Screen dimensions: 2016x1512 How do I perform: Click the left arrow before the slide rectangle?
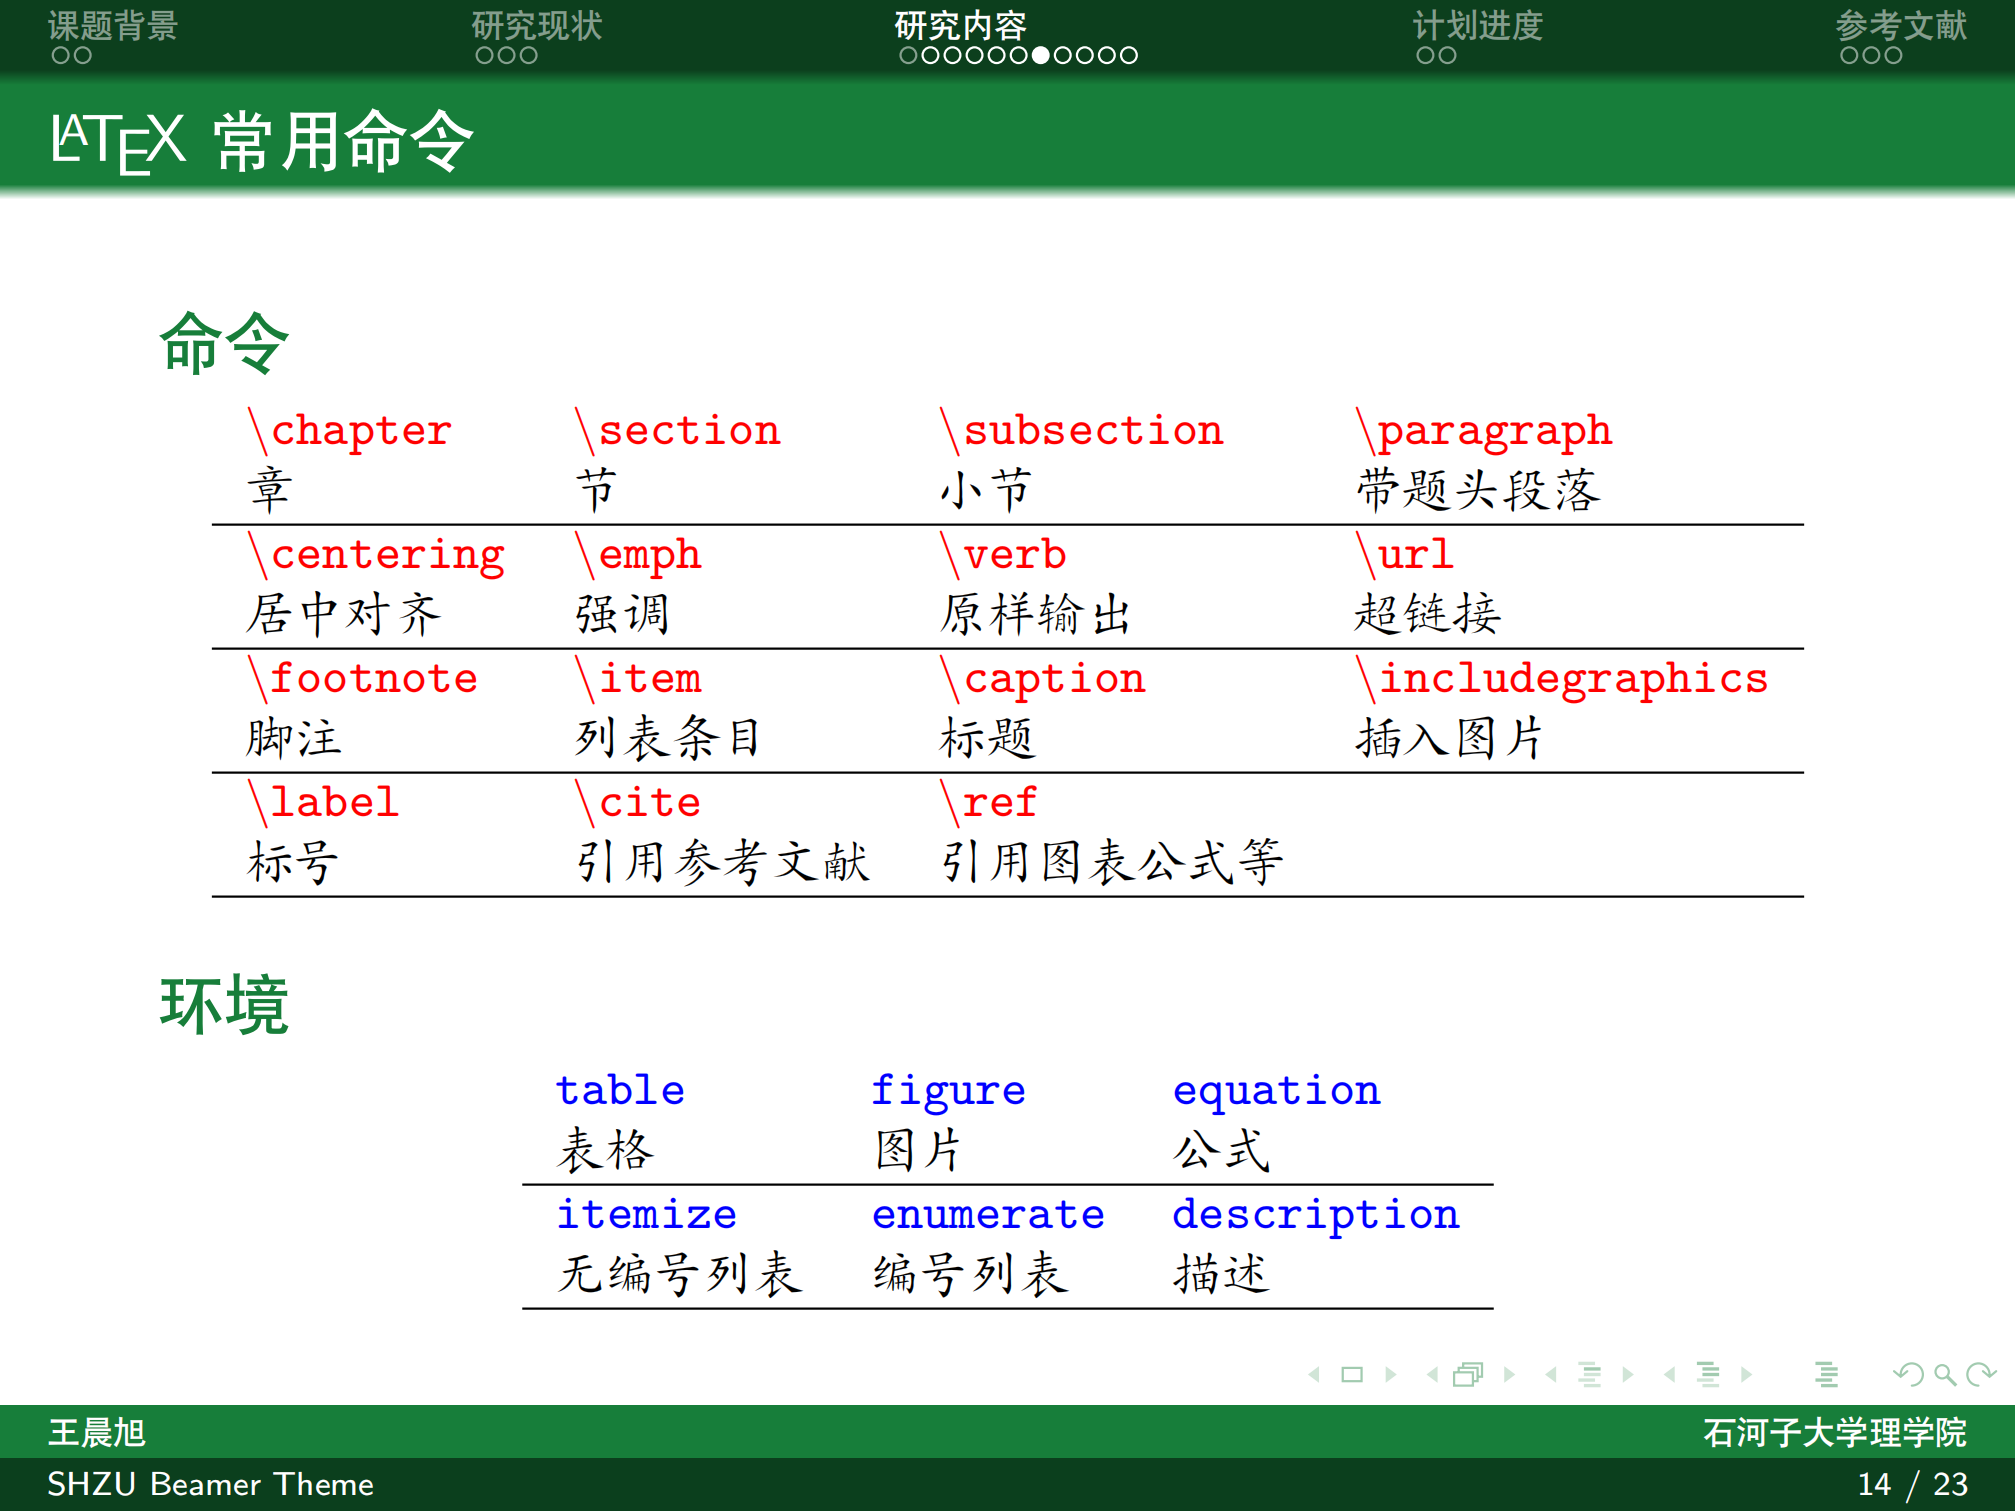tap(1314, 1374)
